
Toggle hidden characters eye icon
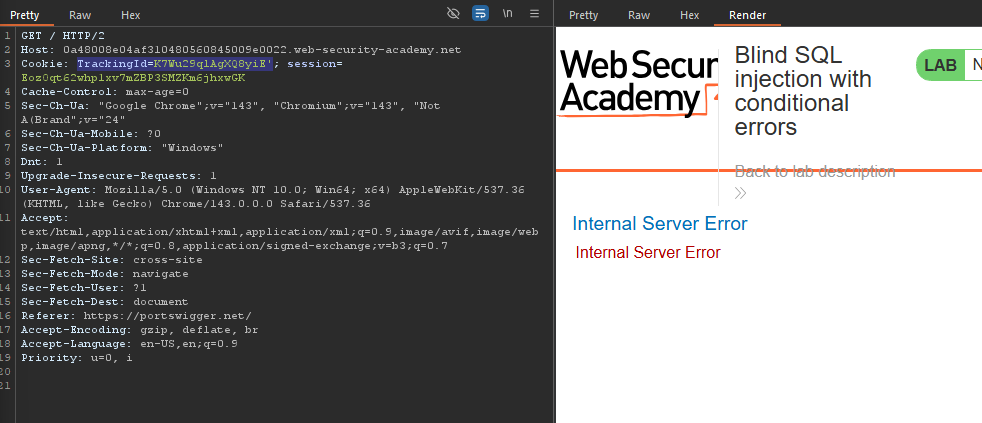click(453, 13)
